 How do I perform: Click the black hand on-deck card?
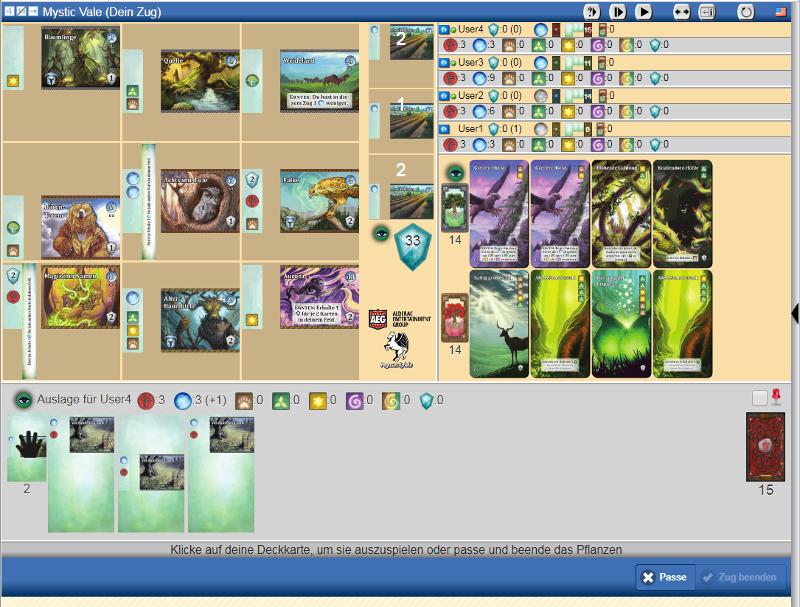27,447
